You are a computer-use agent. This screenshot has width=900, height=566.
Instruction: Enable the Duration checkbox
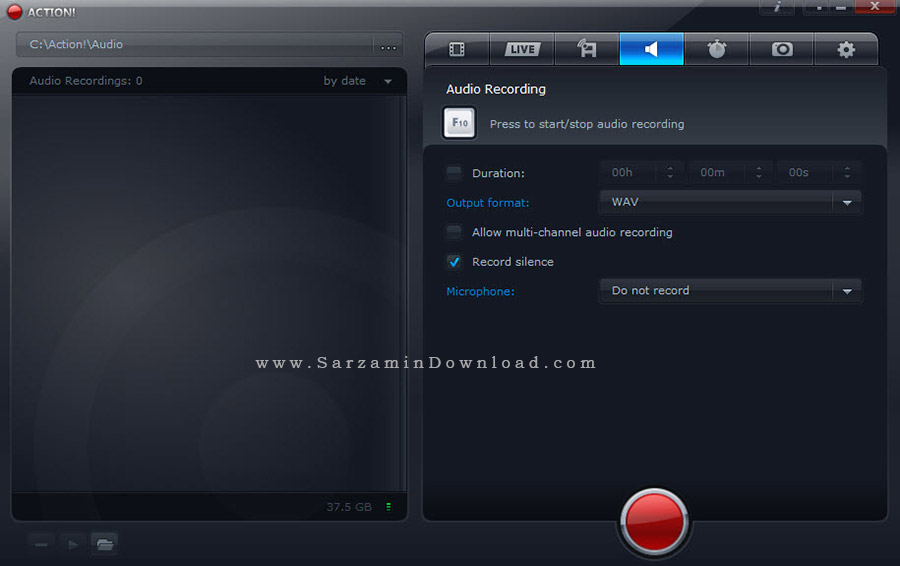[x=454, y=173]
